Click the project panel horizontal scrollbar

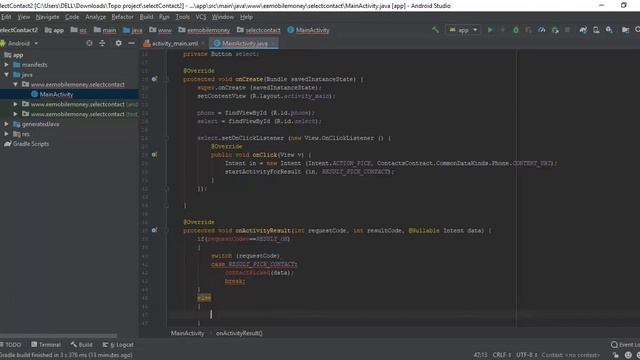[x=59, y=336]
